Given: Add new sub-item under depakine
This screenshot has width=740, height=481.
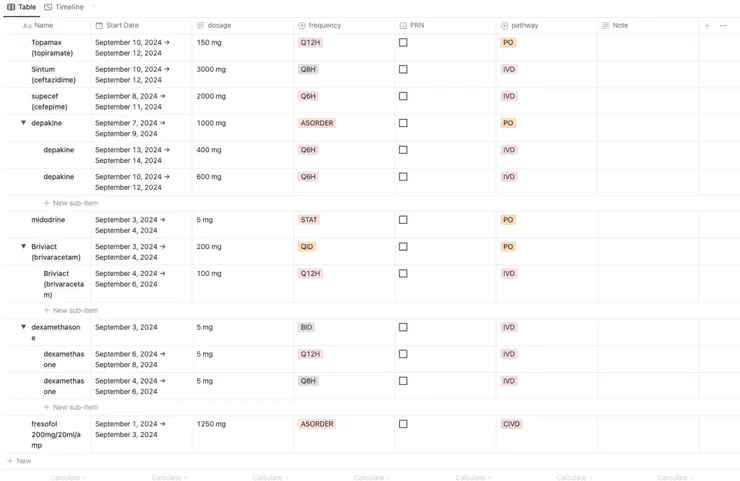Looking at the screenshot, I should [x=71, y=203].
